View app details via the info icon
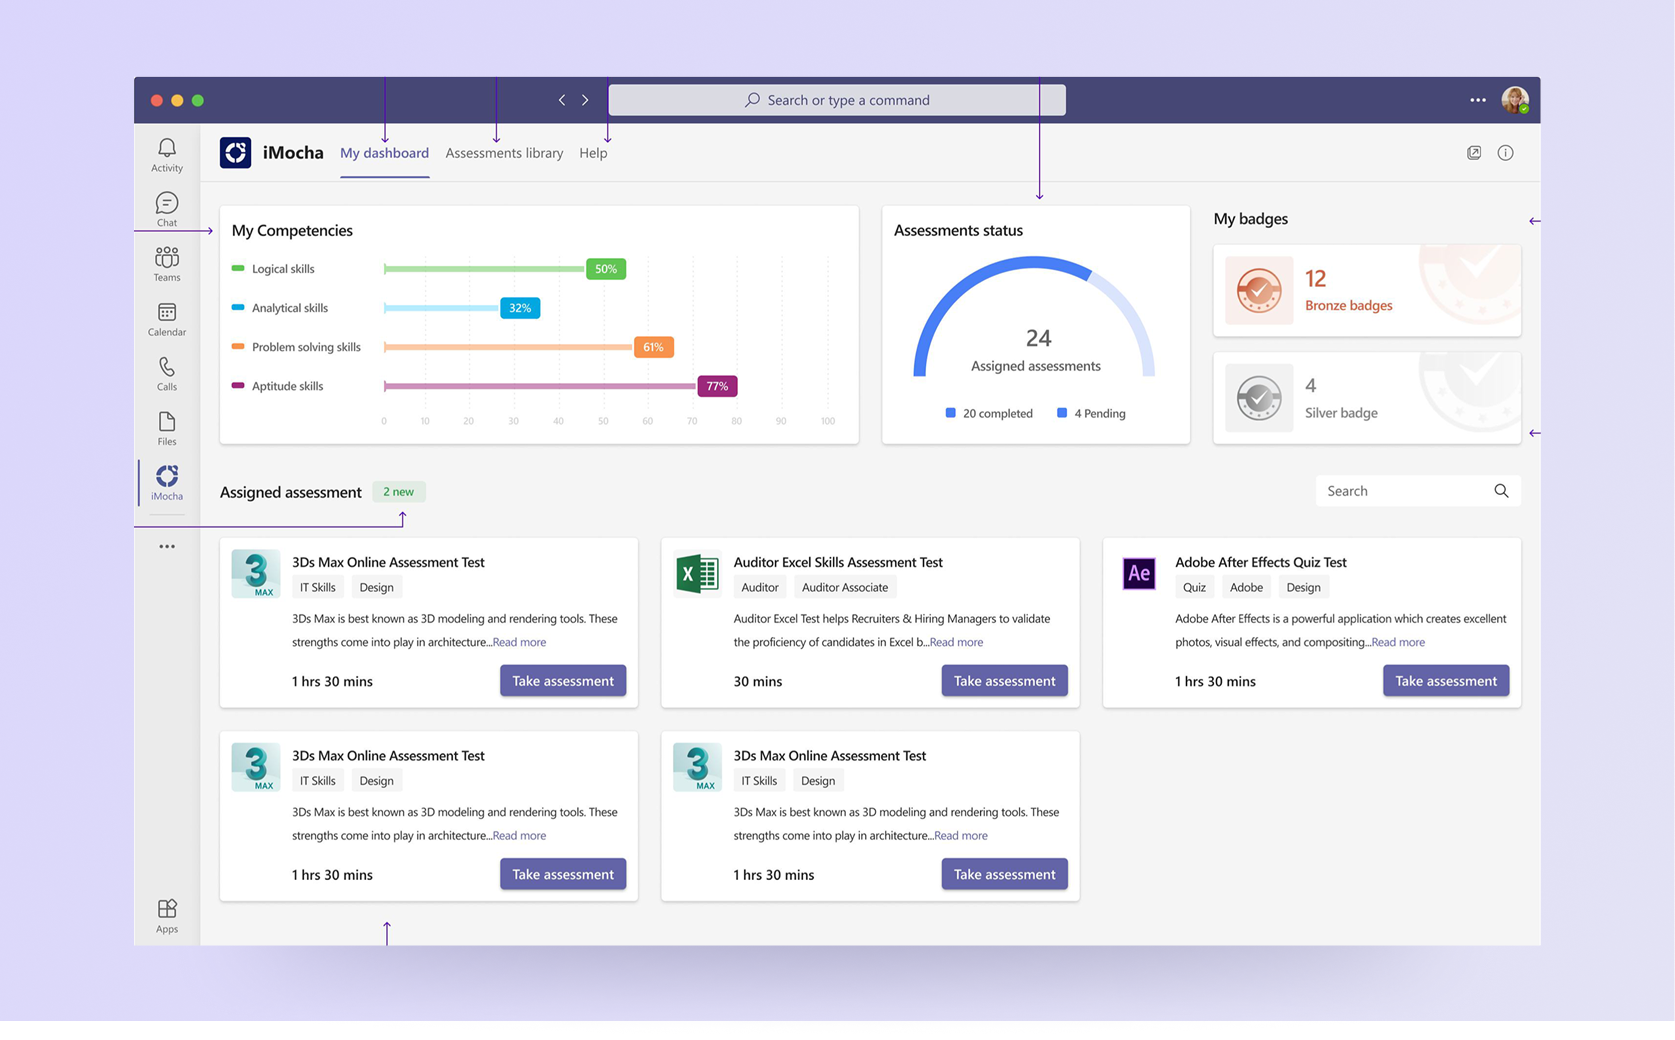The width and height of the screenshot is (1675, 1040). (x=1506, y=152)
